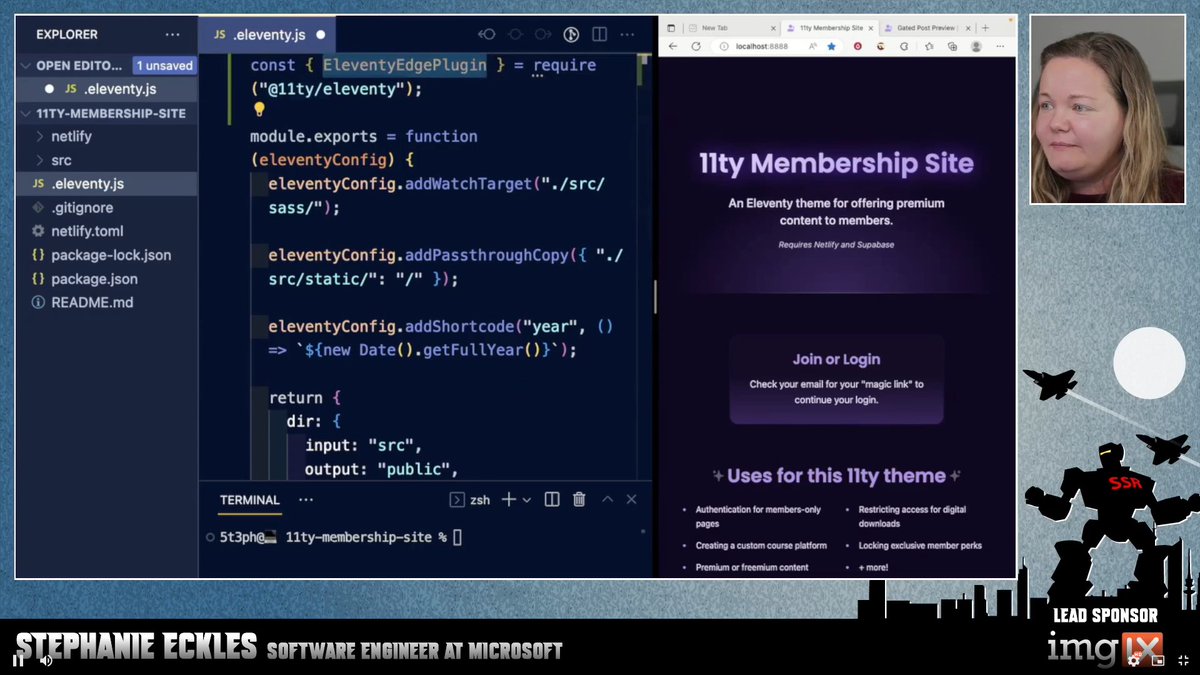Open .eleventy.js under Open Editors

pyautogui.click(x=106, y=89)
